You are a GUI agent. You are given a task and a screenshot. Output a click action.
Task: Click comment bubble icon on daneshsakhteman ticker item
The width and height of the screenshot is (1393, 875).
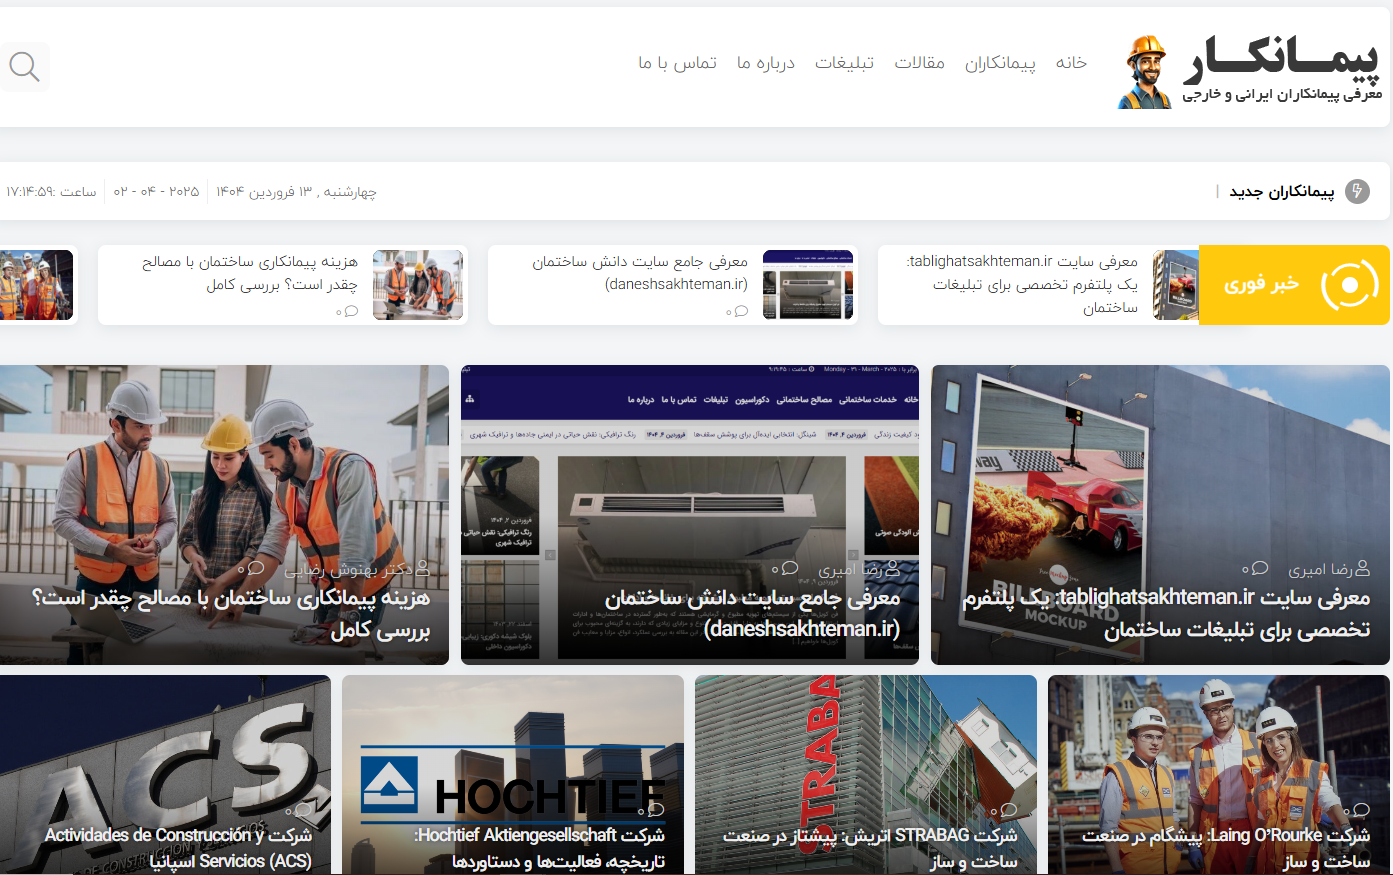(739, 311)
